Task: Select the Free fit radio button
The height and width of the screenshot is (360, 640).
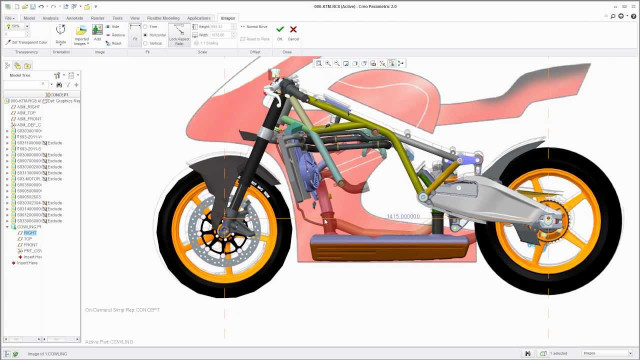Action: click(145, 27)
